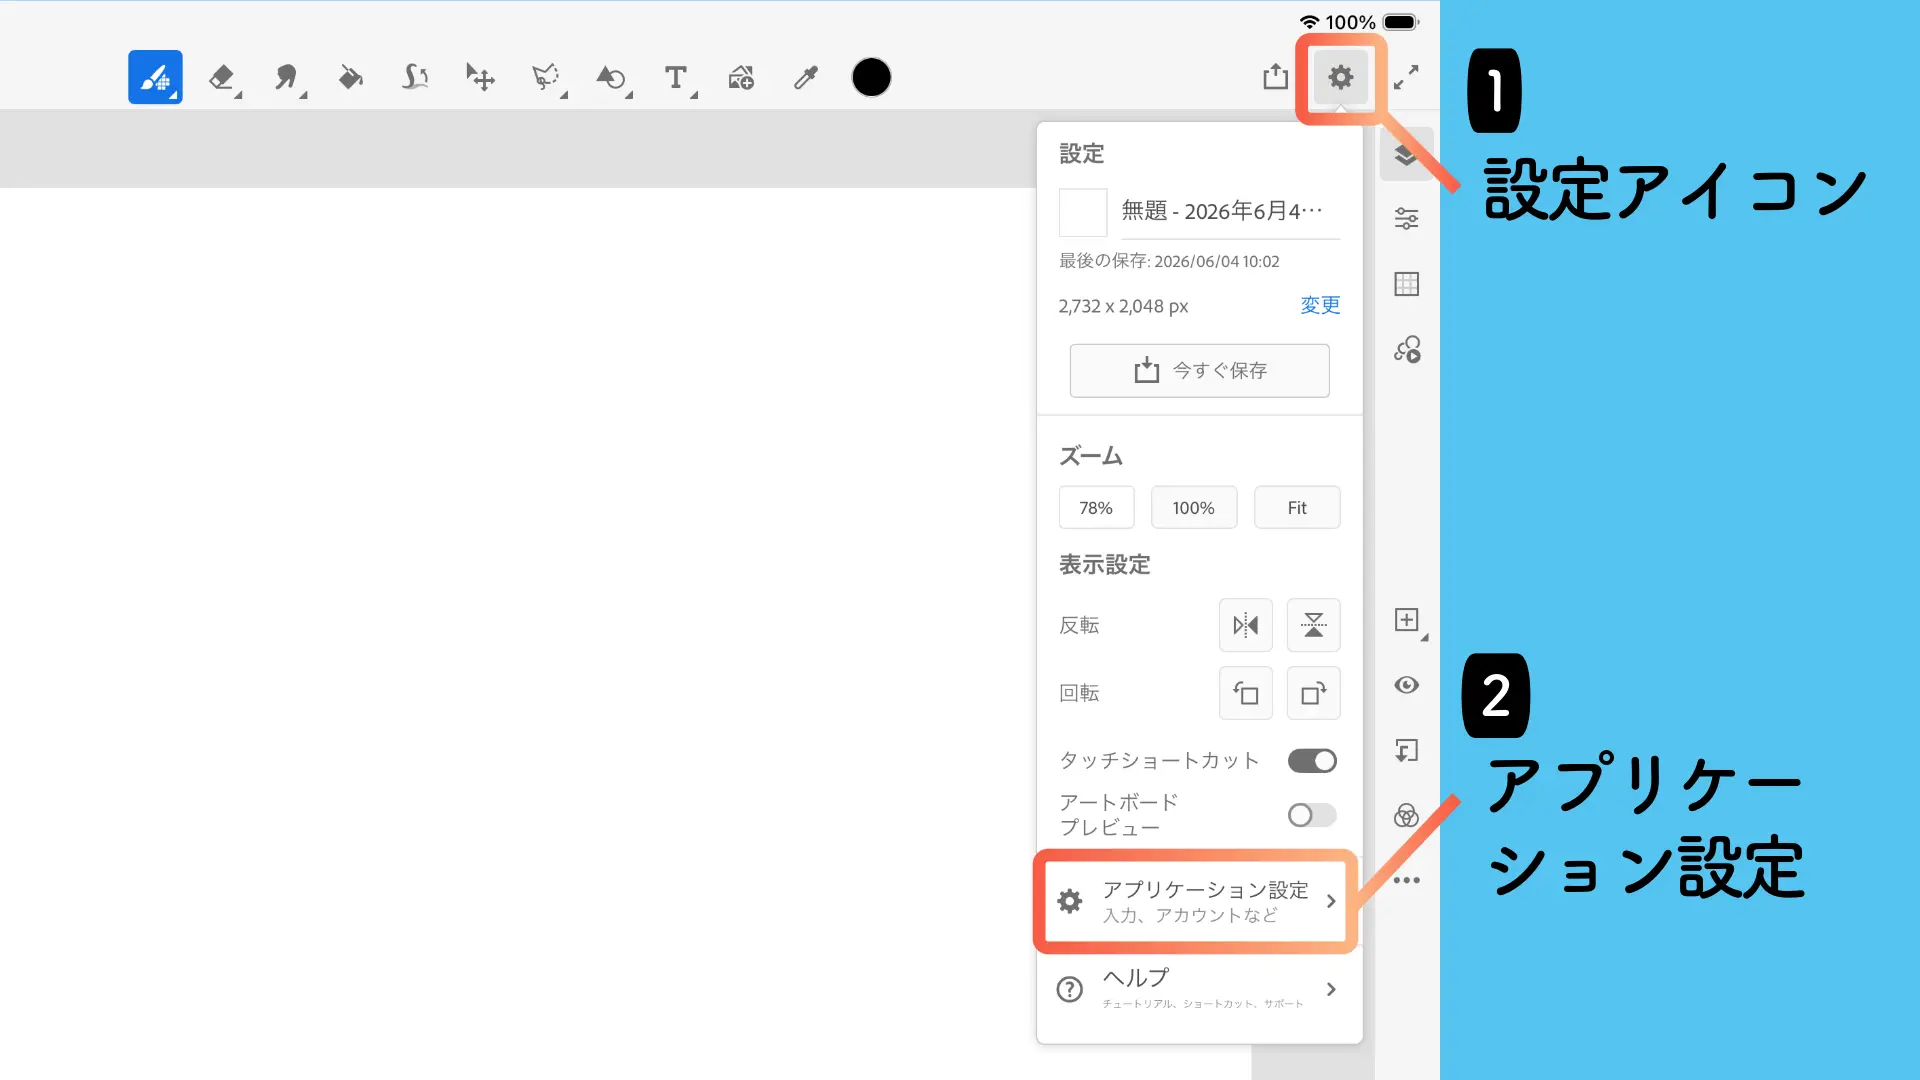
Task: Select the shapes tool
Action: coord(611,77)
